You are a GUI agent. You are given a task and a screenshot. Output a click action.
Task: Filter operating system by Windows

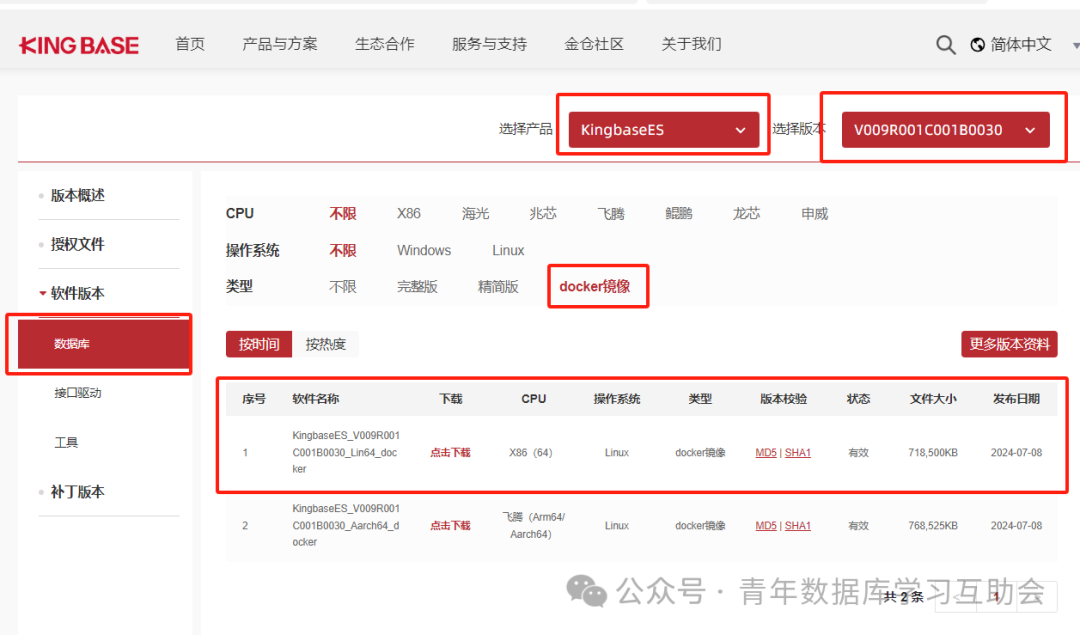point(424,251)
